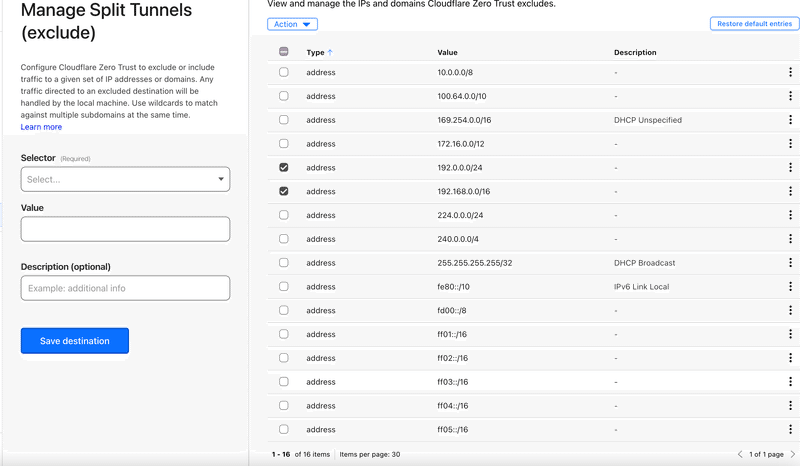Click the DHCP Broadcast description text
The image size is (800, 466).
pos(644,263)
